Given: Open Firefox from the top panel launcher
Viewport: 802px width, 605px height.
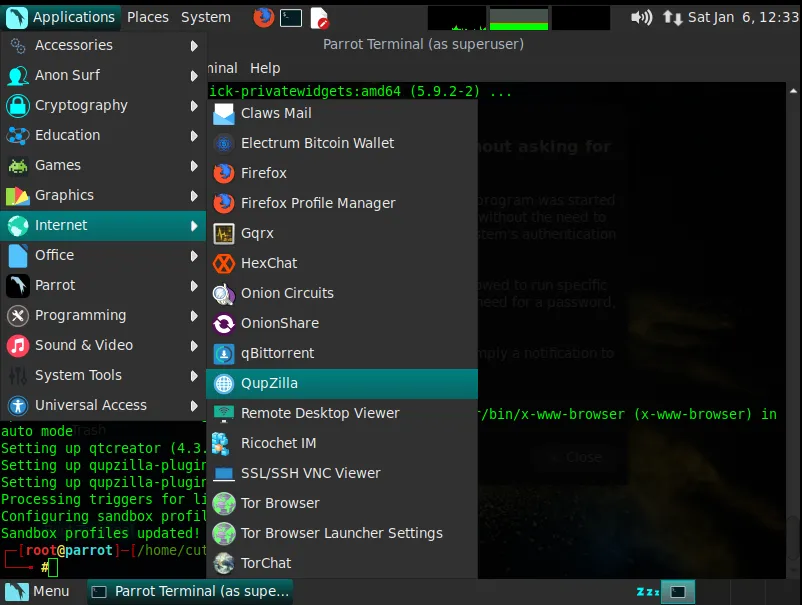Looking at the screenshot, I should (x=264, y=17).
